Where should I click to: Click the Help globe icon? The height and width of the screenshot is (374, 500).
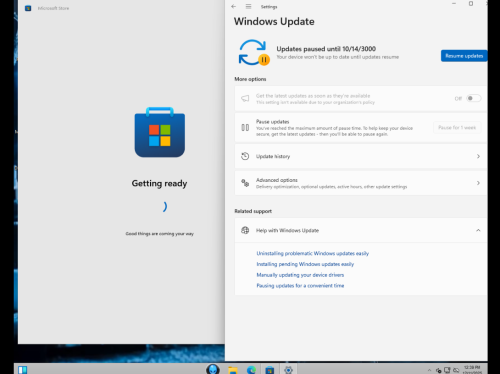(x=245, y=230)
